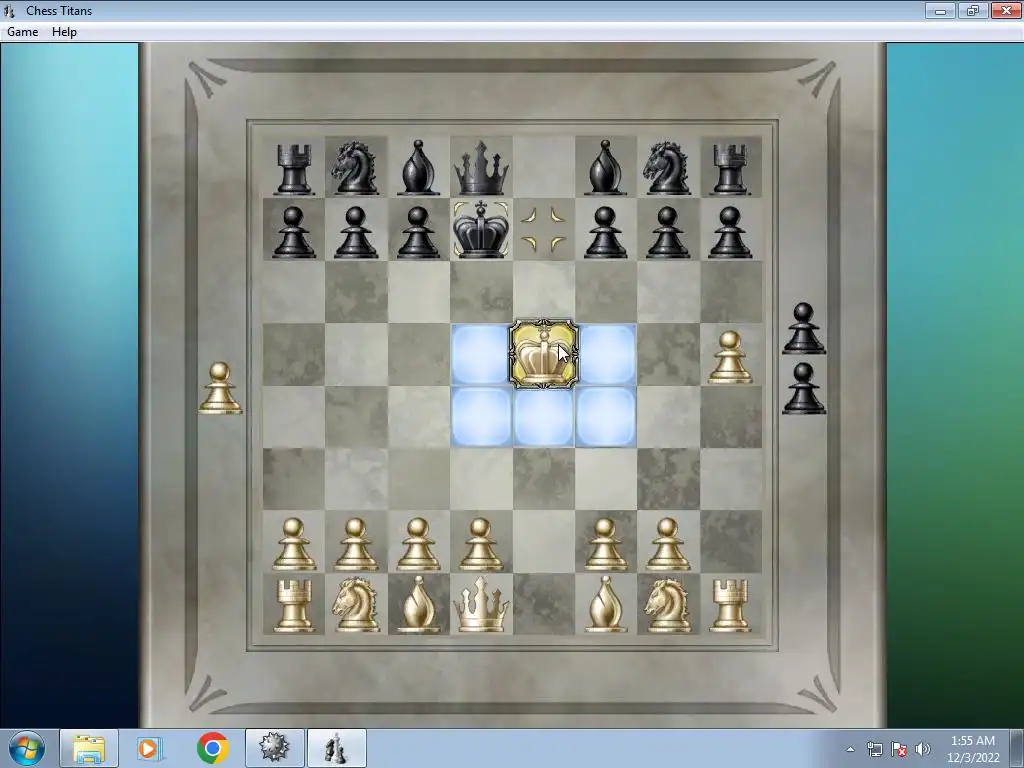The width and height of the screenshot is (1024, 768).
Task: Select the black rook on h8
Action: (x=730, y=169)
